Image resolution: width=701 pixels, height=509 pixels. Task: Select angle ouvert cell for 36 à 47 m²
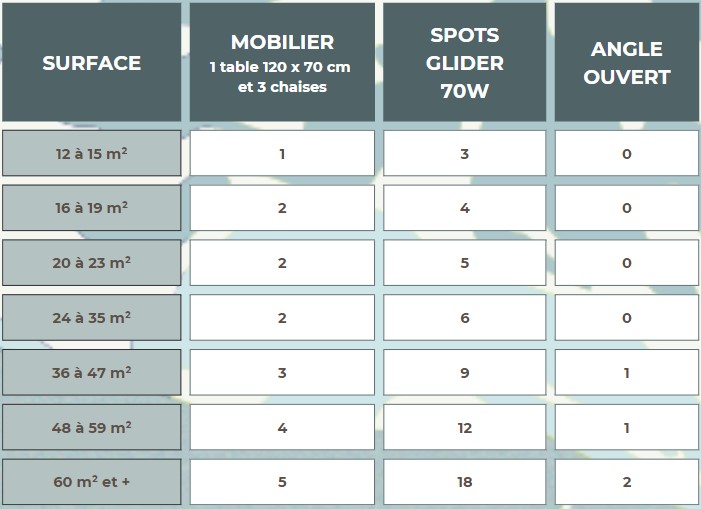(627, 373)
